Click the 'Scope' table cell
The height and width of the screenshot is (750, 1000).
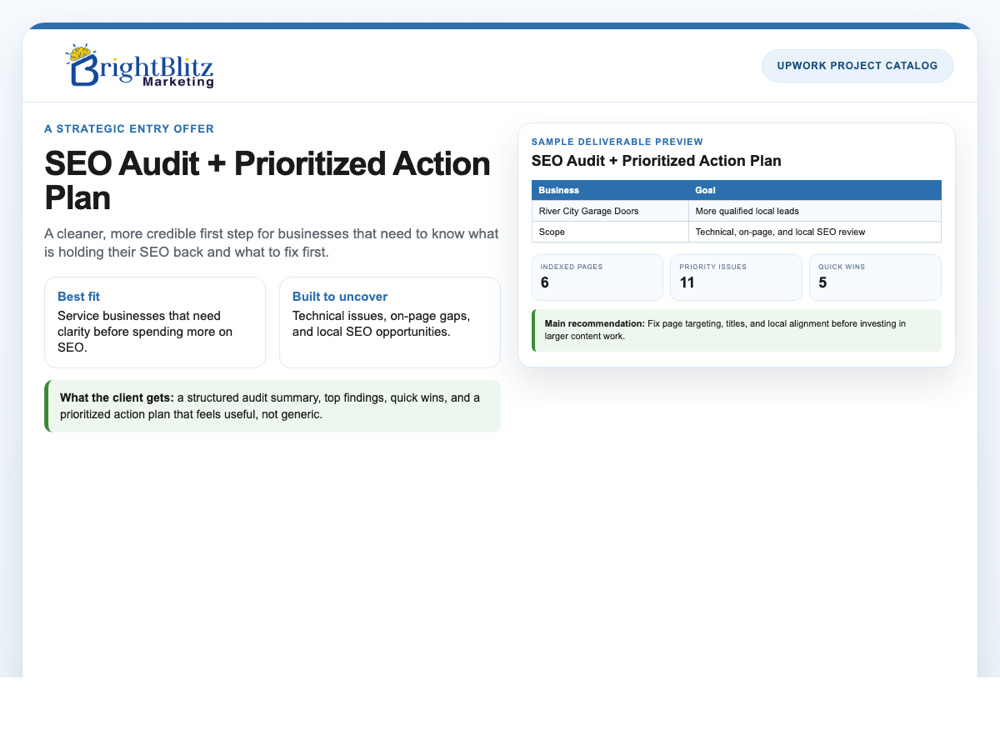(610, 232)
